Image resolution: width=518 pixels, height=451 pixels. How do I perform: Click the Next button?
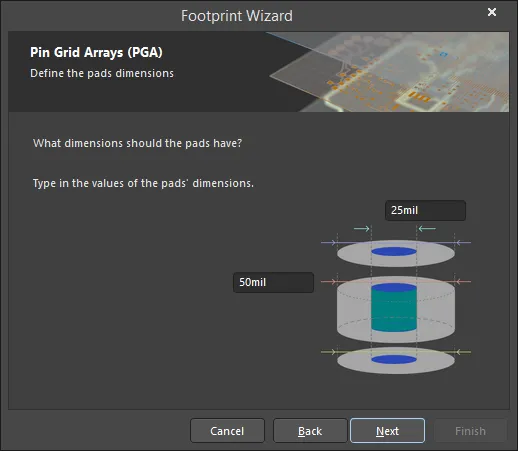coord(387,431)
